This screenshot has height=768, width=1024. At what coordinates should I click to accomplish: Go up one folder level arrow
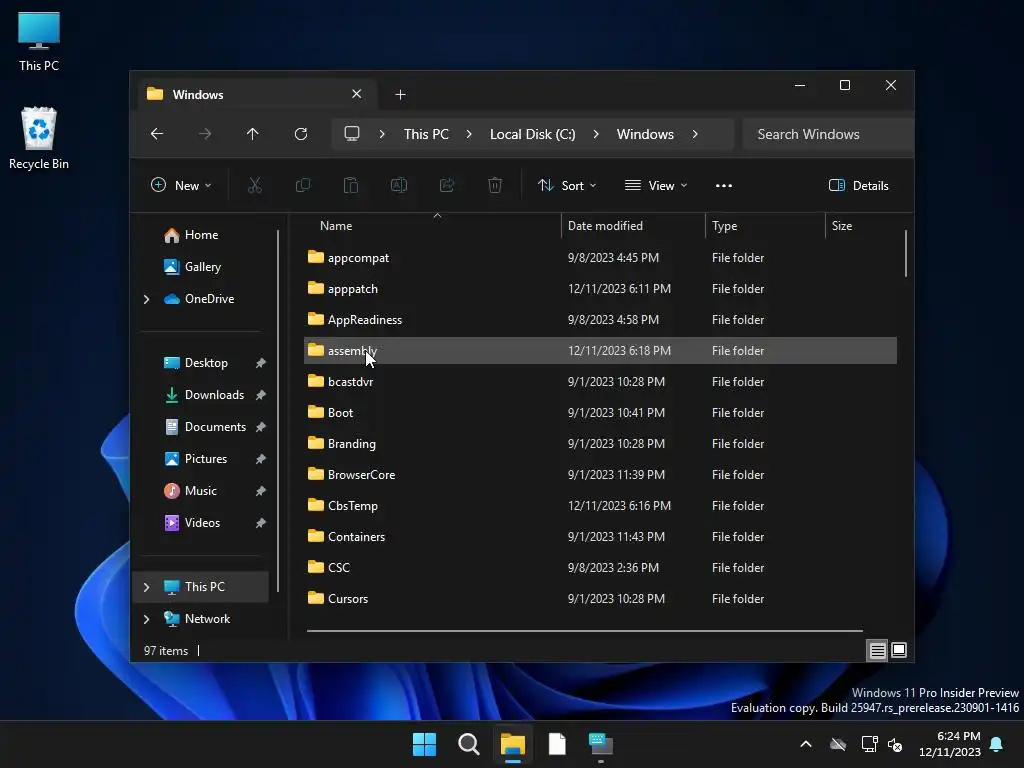[x=253, y=134]
